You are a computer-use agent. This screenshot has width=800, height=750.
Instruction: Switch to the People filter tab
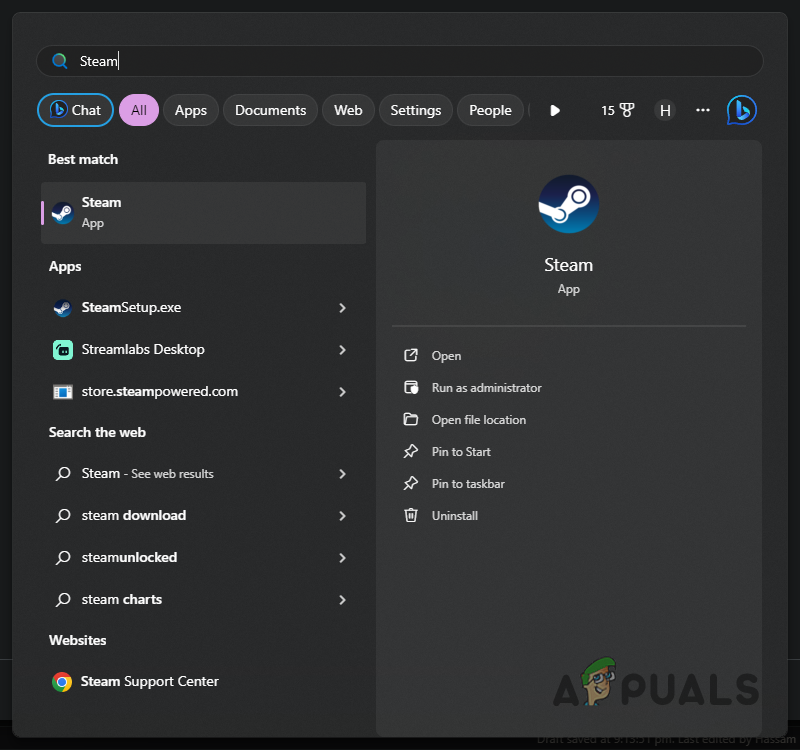pyautogui.click(x=490, y=110)
